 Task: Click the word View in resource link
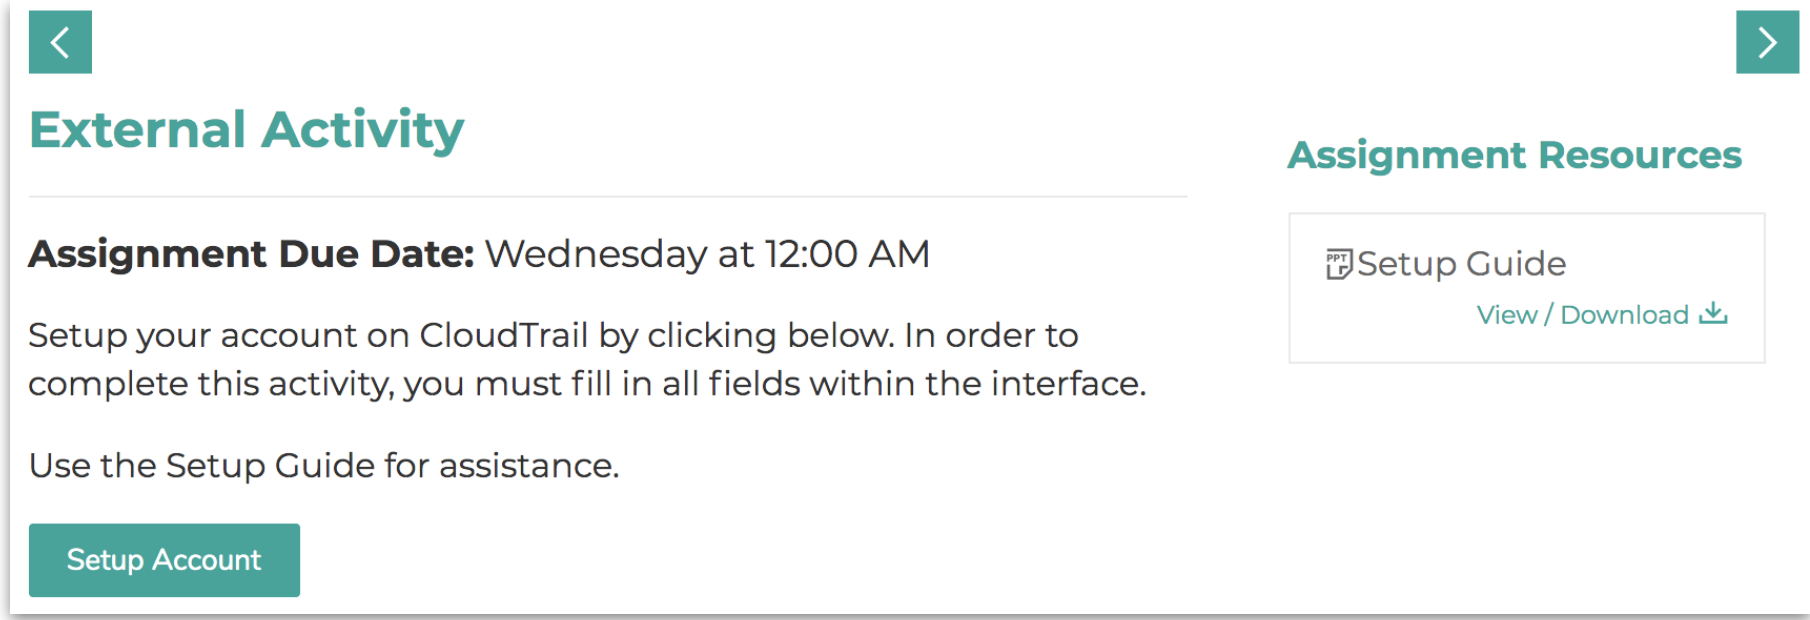(x=1507, y=315)
